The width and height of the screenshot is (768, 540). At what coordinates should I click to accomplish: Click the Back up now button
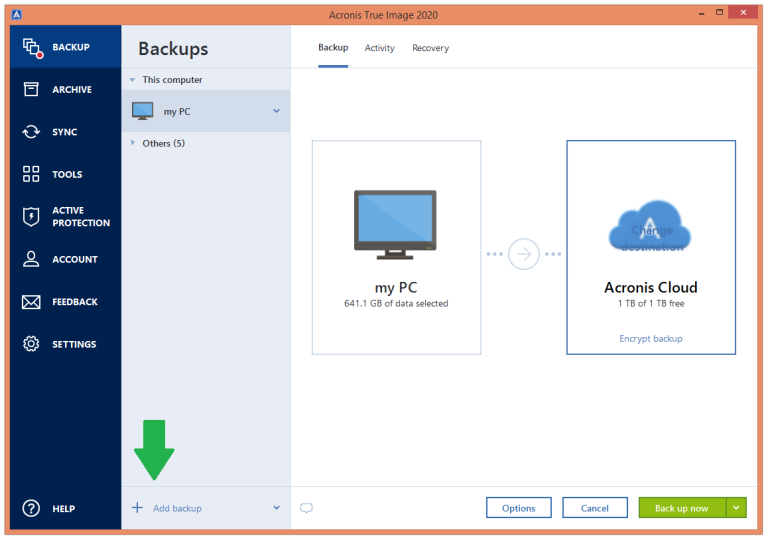681,508
